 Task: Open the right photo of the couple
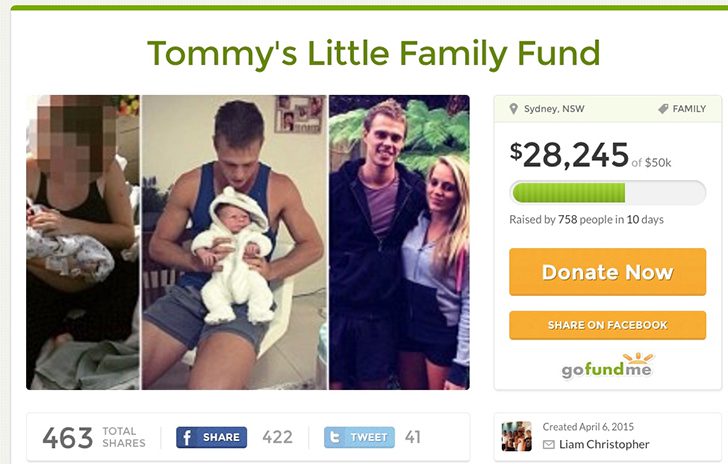pos(399,242)
